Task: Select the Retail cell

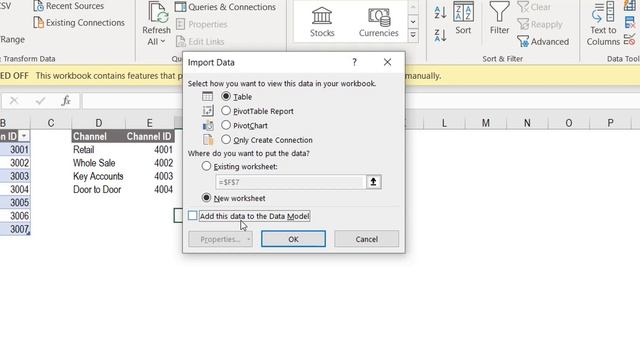Action: click(98, 149)
